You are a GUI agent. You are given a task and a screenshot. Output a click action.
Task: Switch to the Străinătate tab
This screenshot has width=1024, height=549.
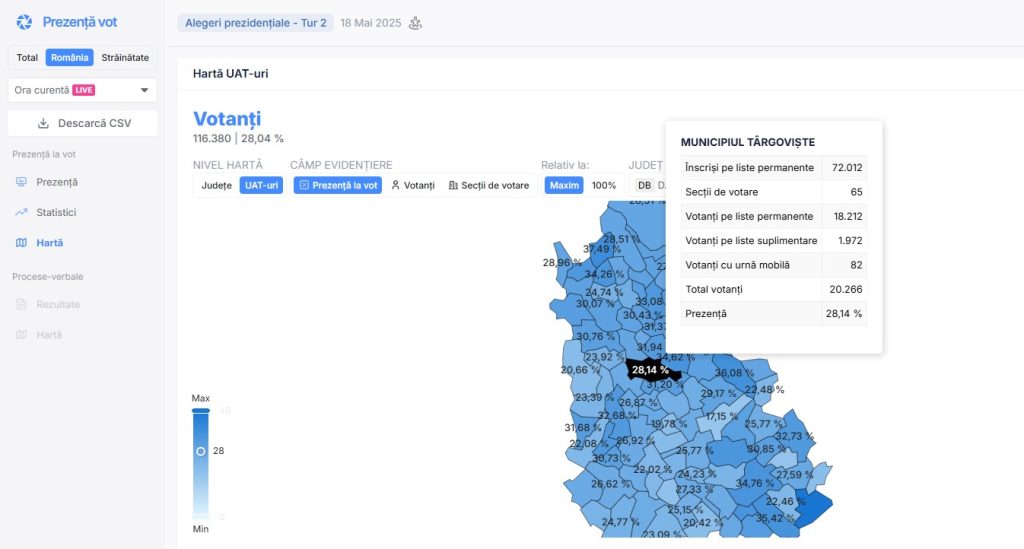coord(125,57)
